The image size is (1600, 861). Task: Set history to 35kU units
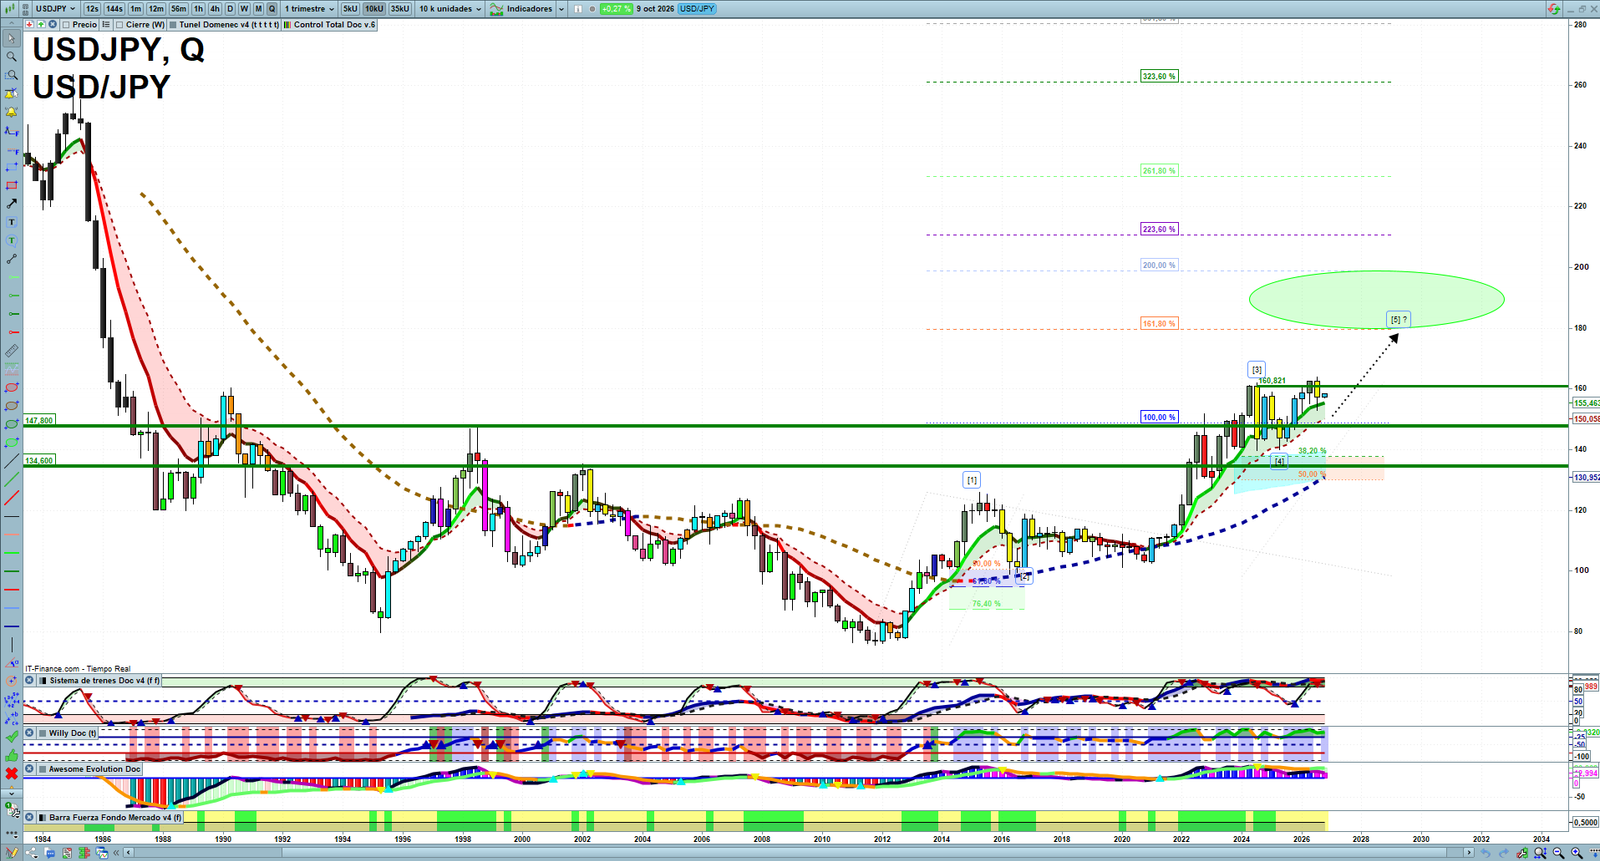tap(400, 9)
